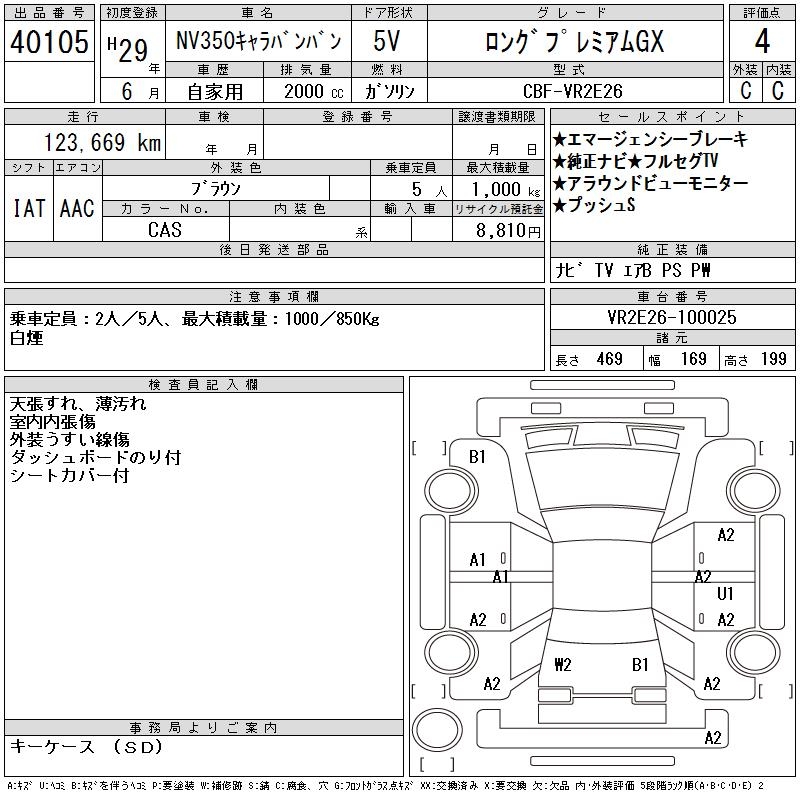Select the 後日発送部品 header

(274, 249)
